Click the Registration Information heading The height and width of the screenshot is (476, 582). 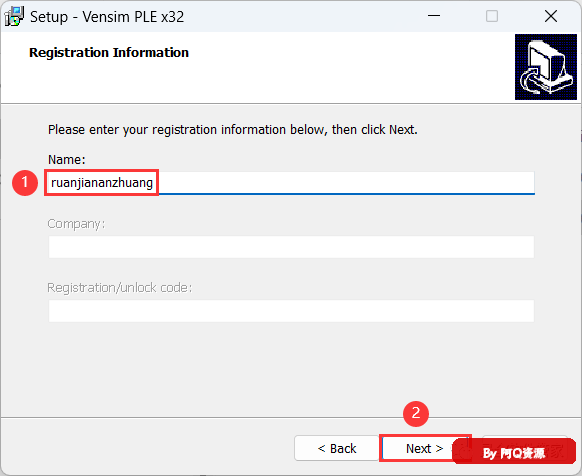click(109, 52)
